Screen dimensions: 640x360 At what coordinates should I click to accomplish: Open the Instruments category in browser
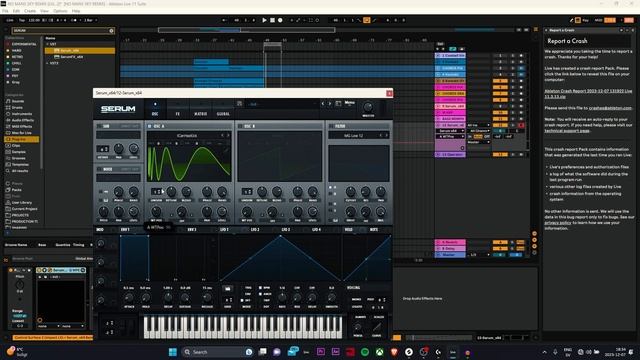point(22,114)
